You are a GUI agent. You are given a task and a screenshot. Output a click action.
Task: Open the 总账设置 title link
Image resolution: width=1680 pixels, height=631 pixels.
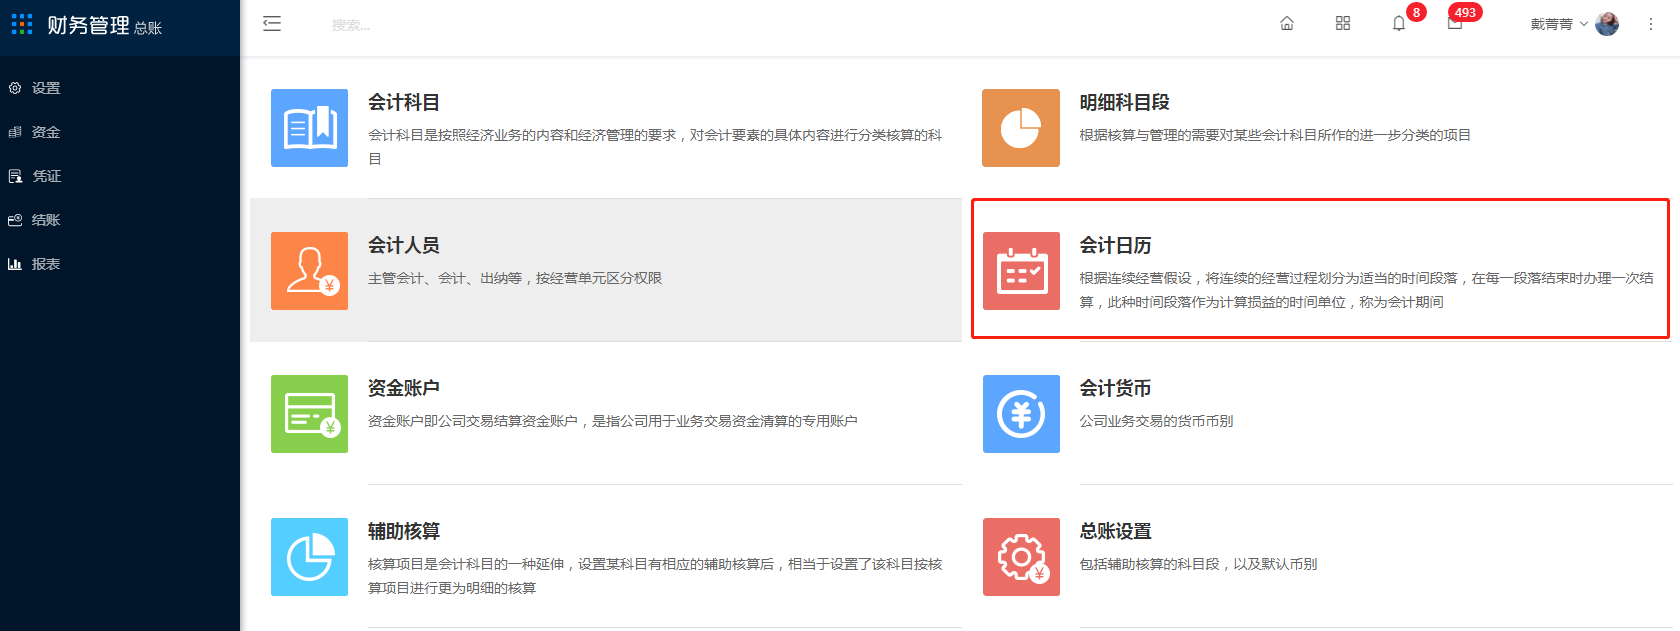[x=1115, y=531]
